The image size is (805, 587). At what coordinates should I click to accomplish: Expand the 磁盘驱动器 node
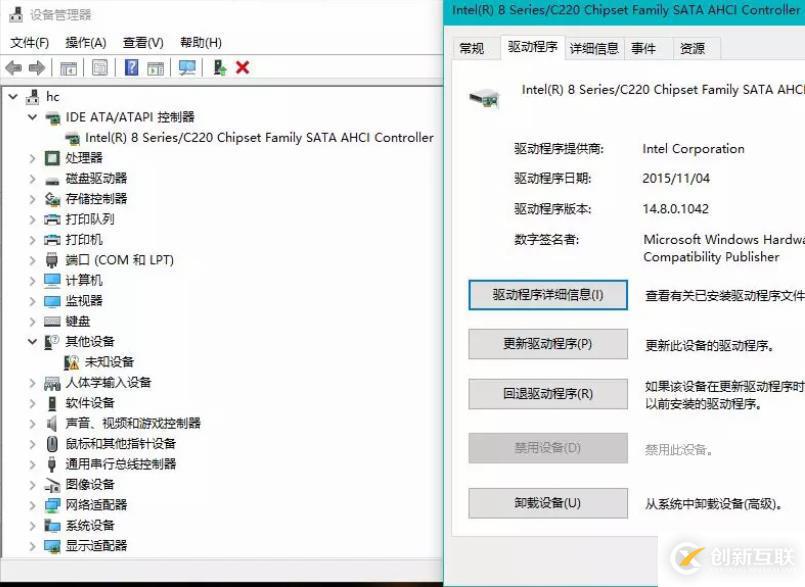point(32,179)
